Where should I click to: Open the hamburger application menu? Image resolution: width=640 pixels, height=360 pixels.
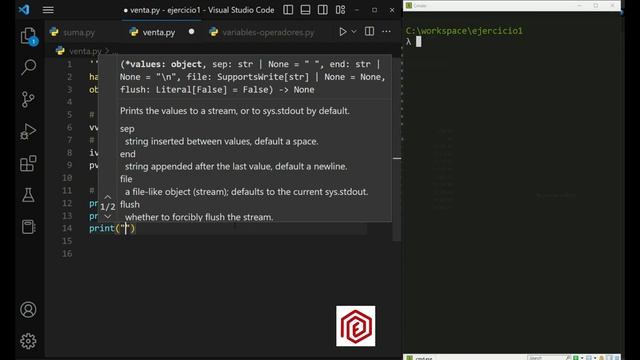coord(48,10)
